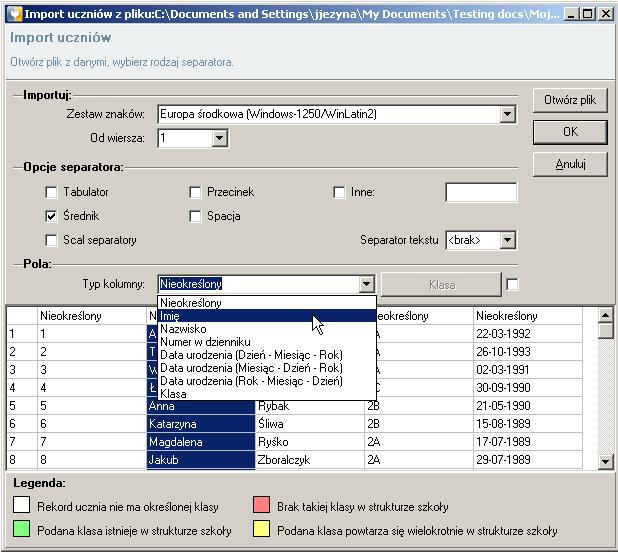Click the date cell 26-10-1993
Viewport: 618px width, 552px height.
click(528, 352)
